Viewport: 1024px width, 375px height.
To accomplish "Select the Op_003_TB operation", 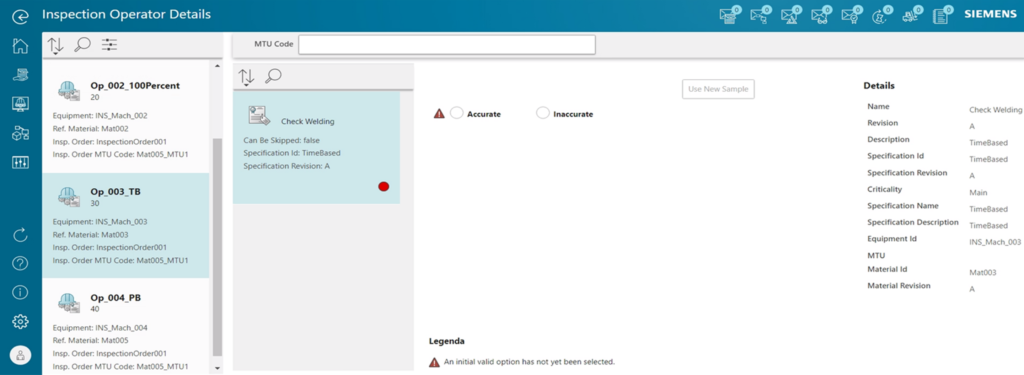I will [x=125, y=225].
